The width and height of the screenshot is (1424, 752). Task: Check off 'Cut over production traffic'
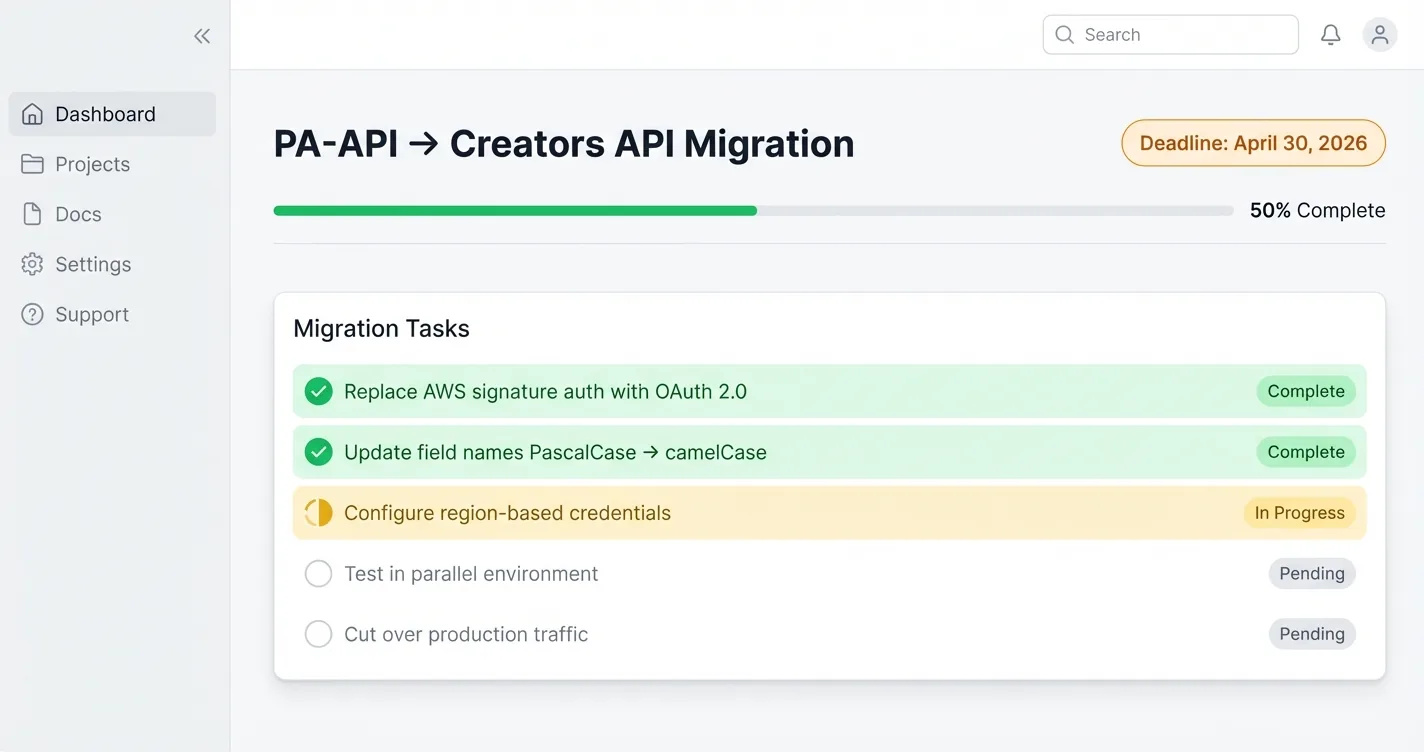coord(318,633)
